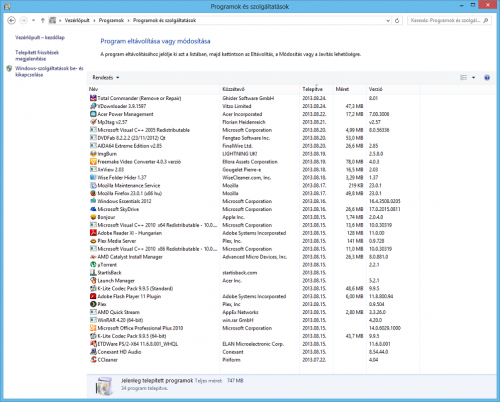Click the Wise Folder Hider icon
The width and height of the screenshot is (500, 402).
click(93, 177)
